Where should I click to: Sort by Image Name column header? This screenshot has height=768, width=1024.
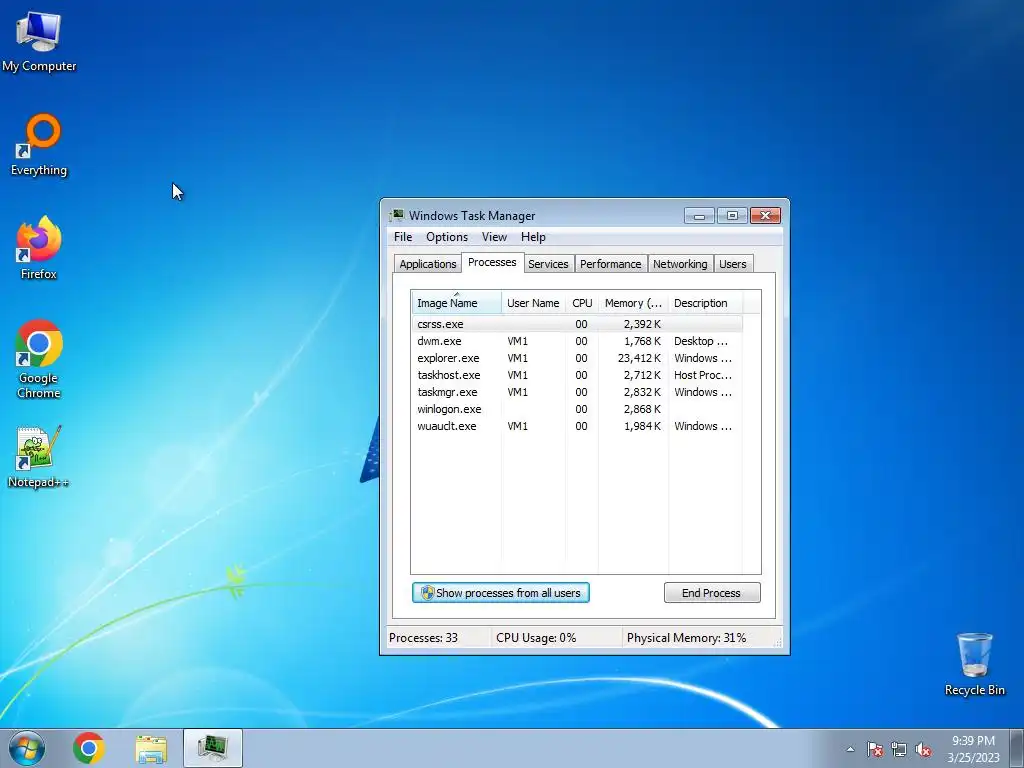(x=456, y=303)
